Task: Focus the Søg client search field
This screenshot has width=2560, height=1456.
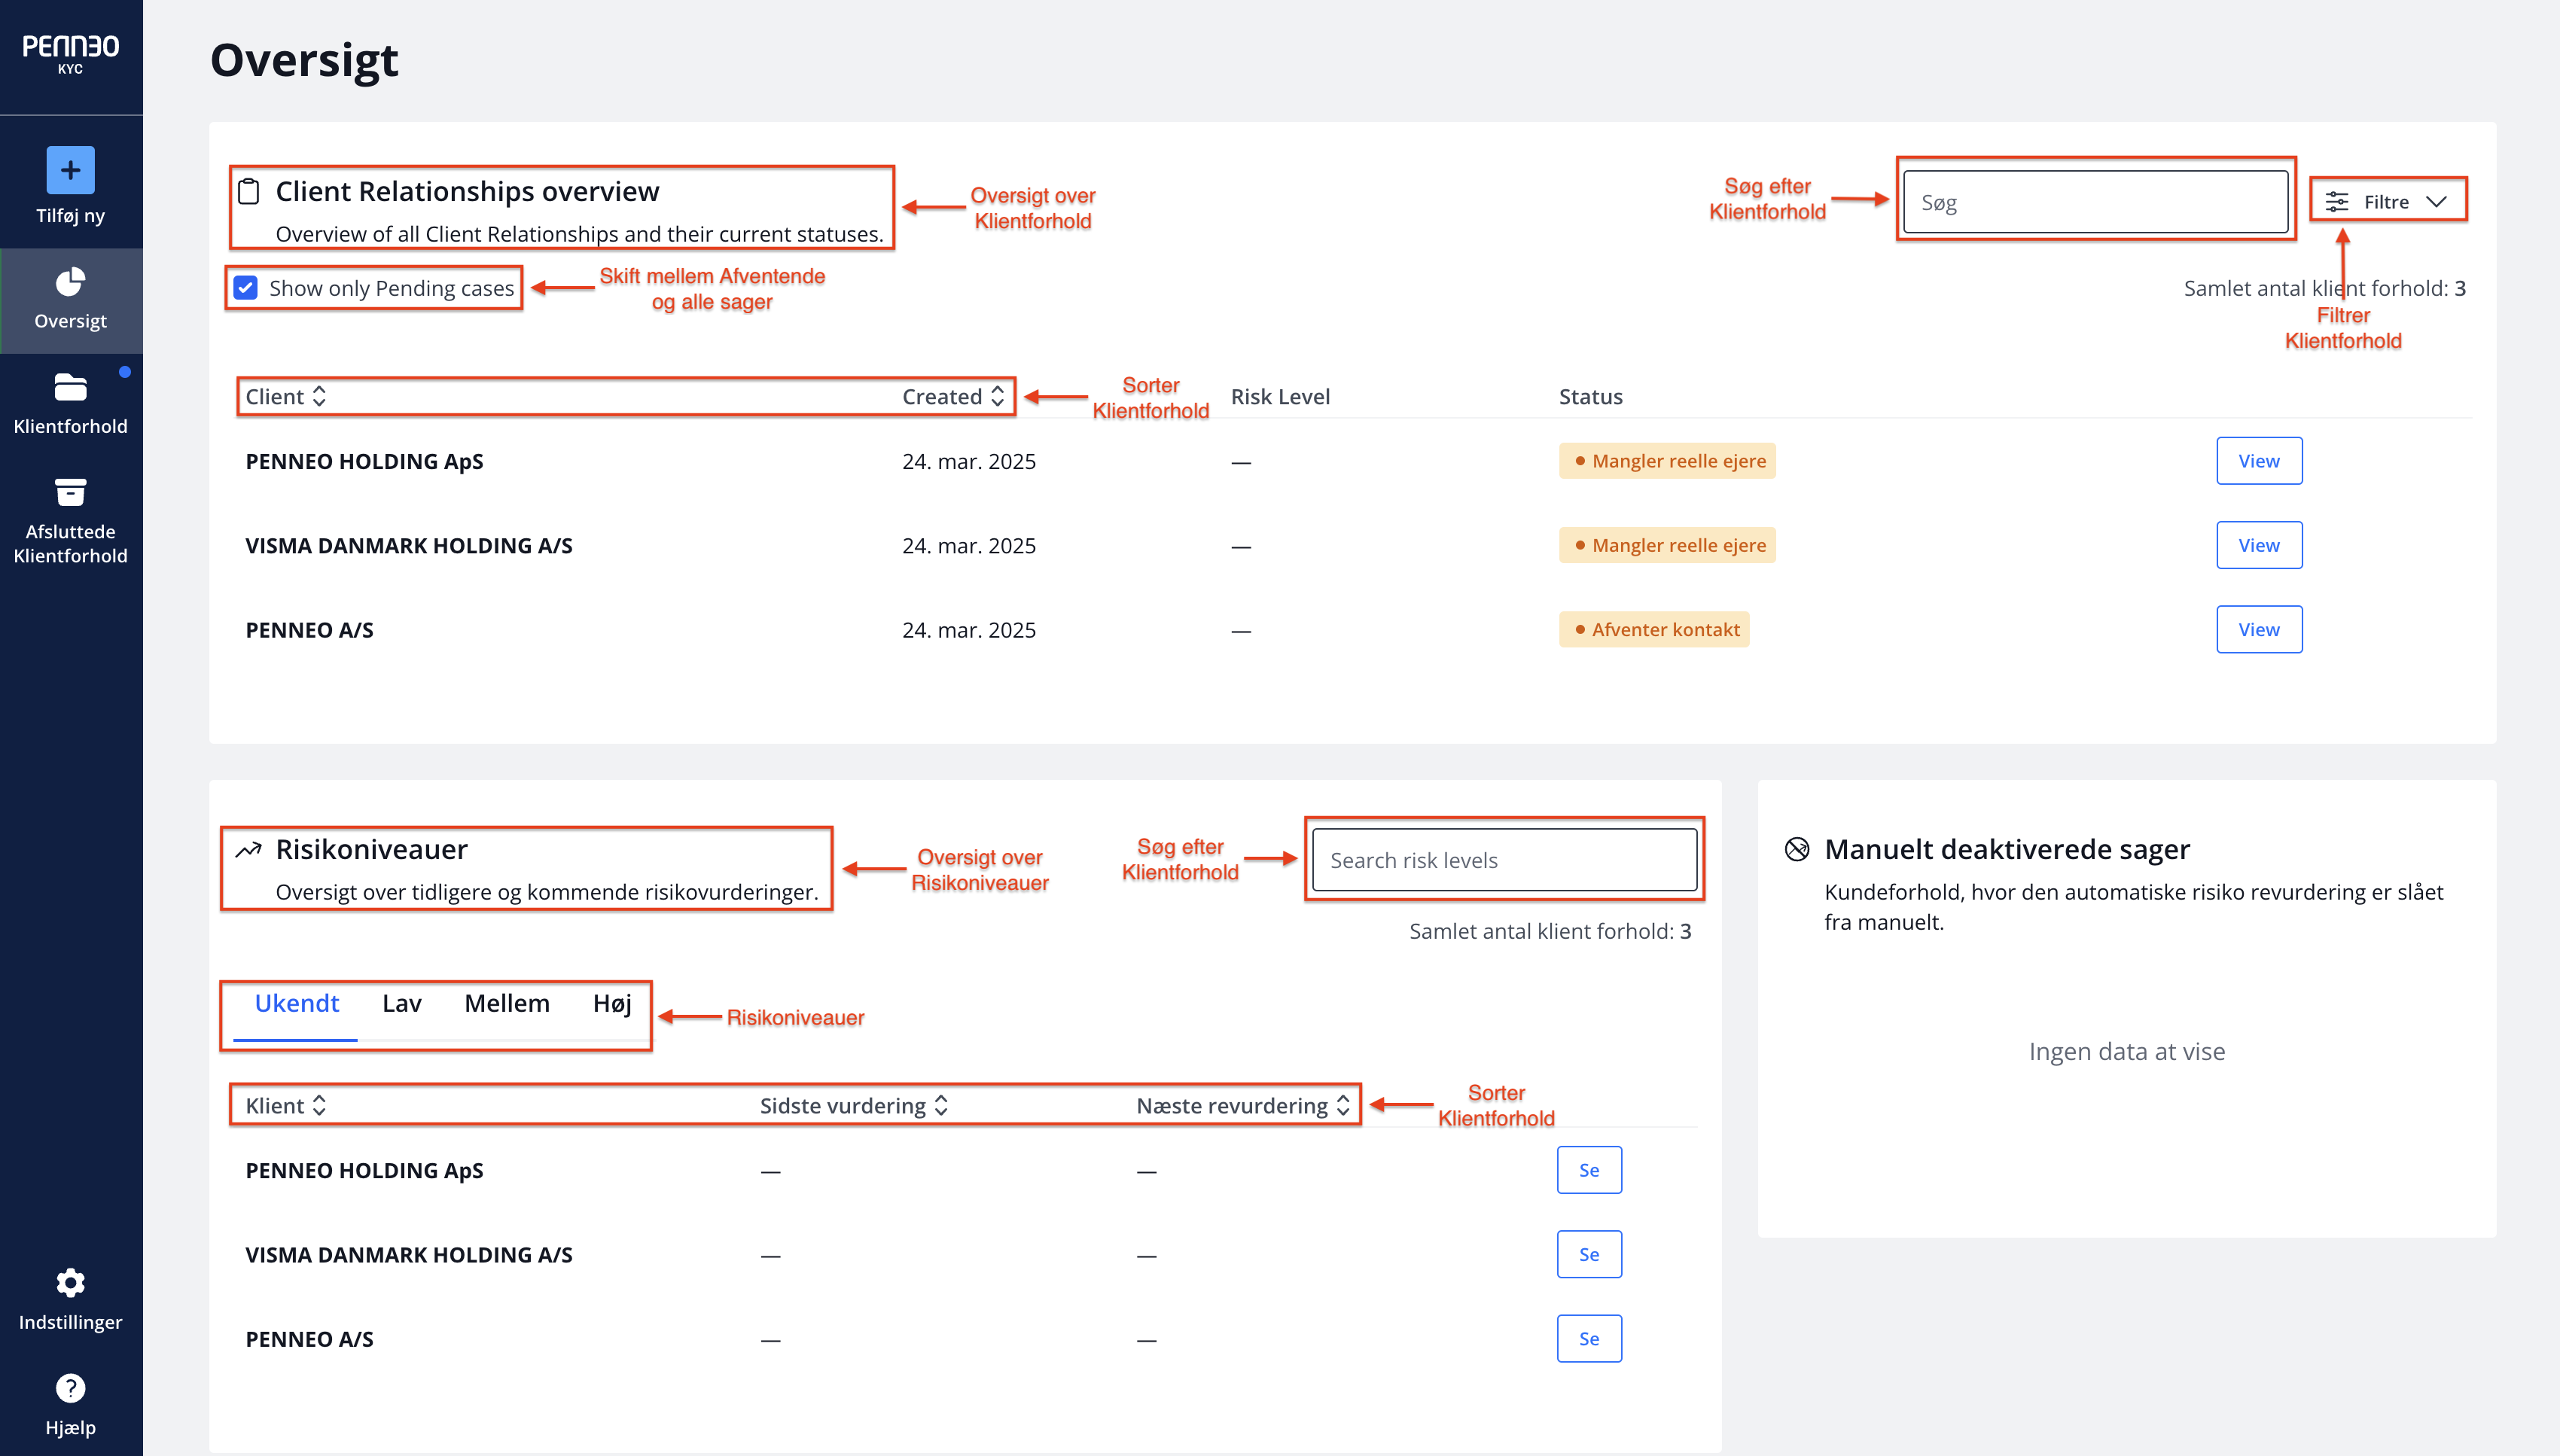Action: click(2096, 202)
